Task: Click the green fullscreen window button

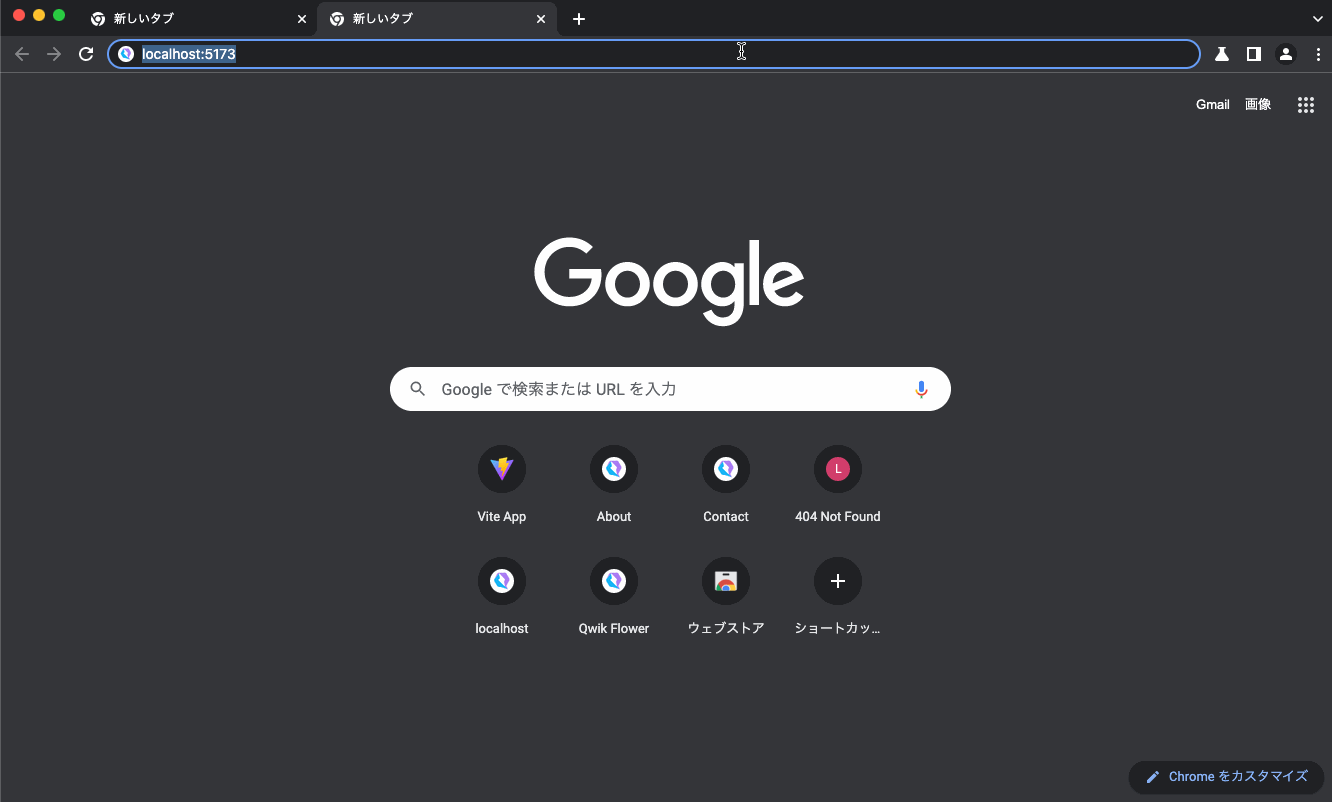Action: pos(59,15)
